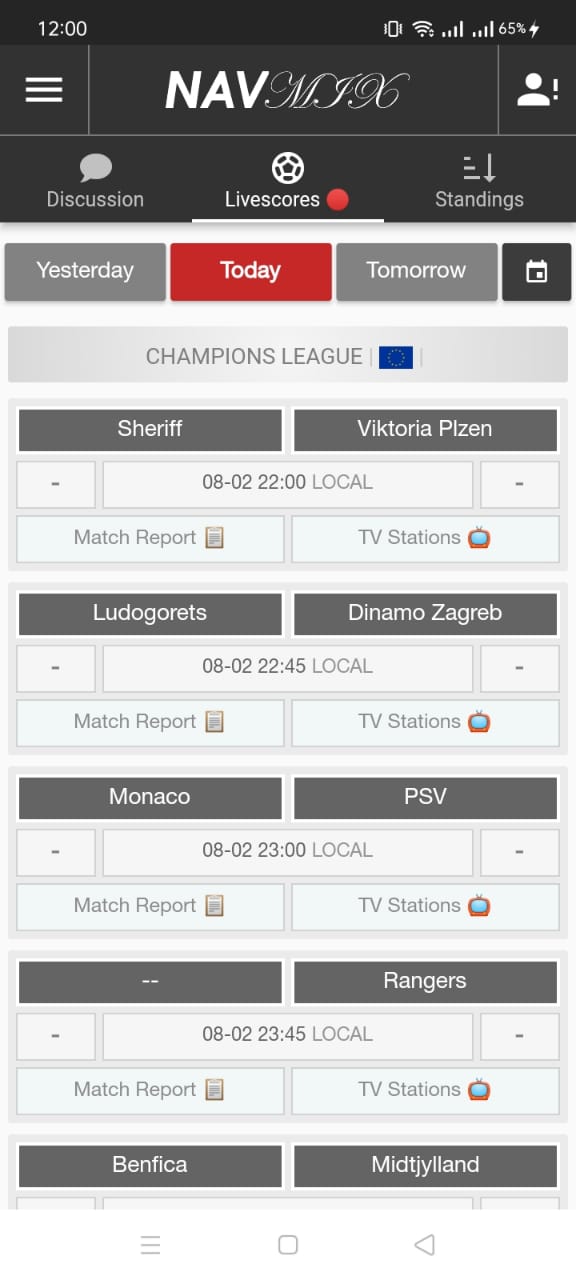Tap the Discussion speech bubble icon
The width and height of the screenshot is (576, 1280).
(x=95, y=167)
